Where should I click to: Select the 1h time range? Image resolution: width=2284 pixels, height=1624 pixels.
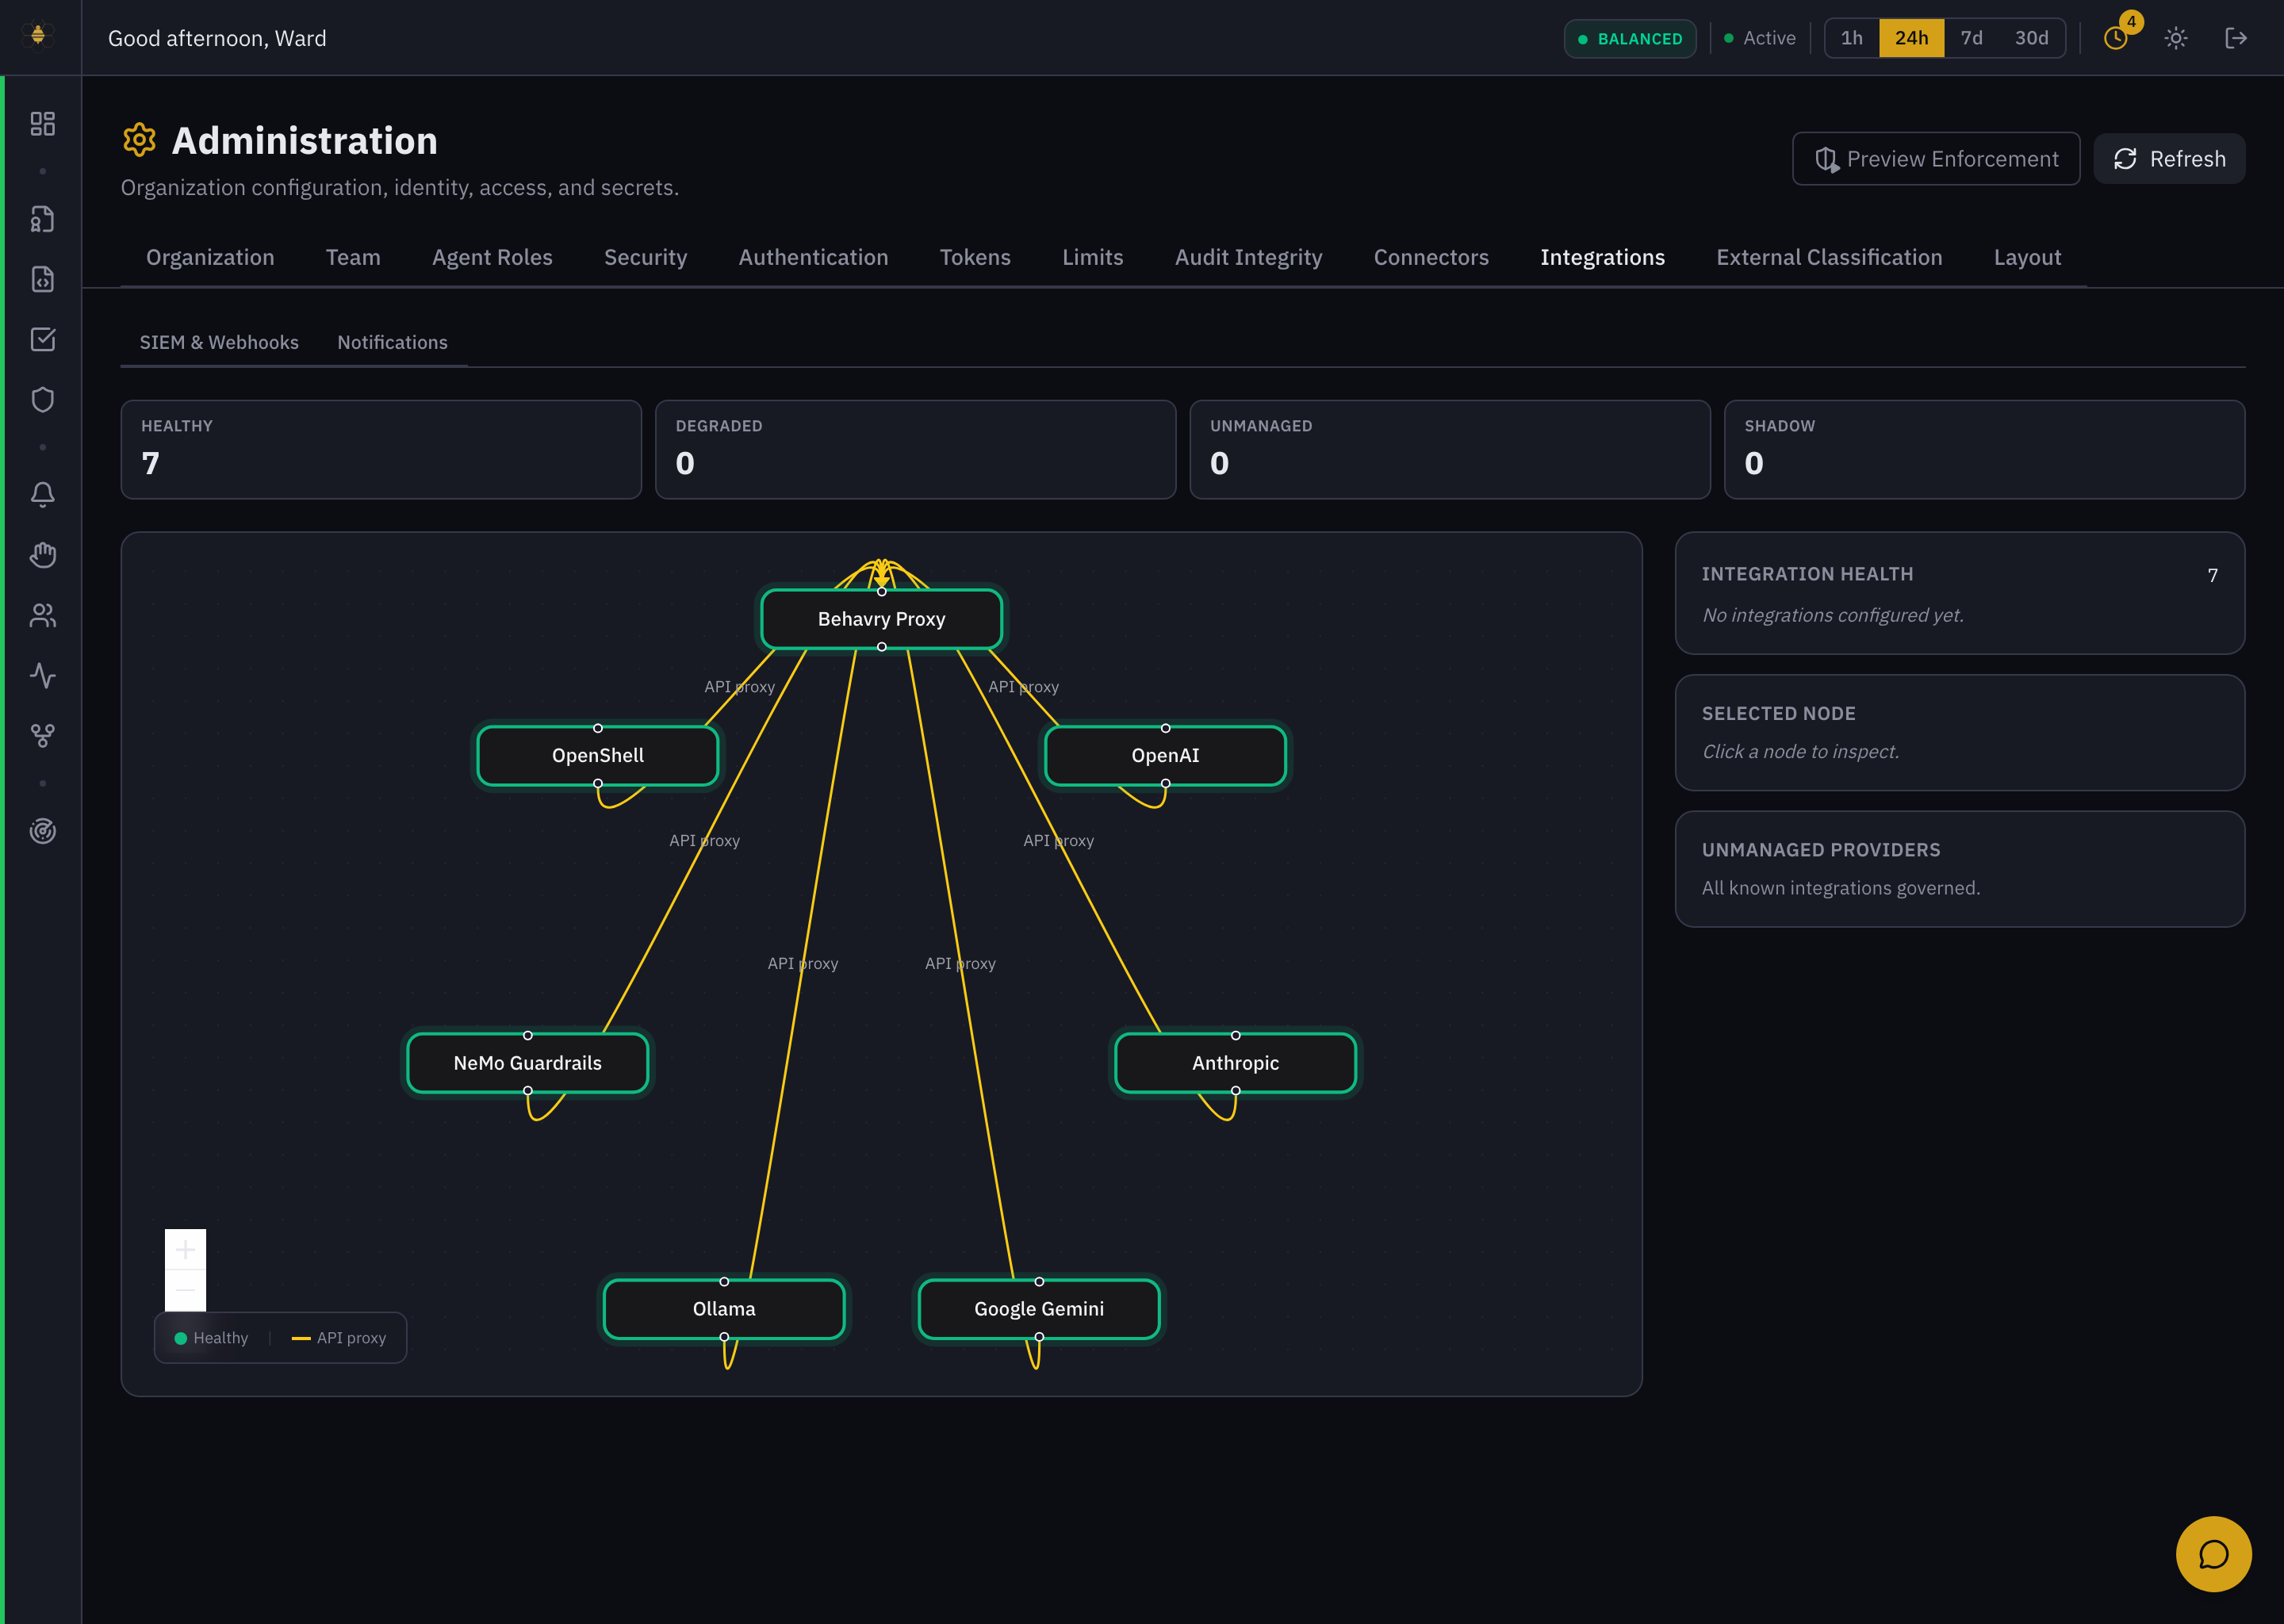1851,38
